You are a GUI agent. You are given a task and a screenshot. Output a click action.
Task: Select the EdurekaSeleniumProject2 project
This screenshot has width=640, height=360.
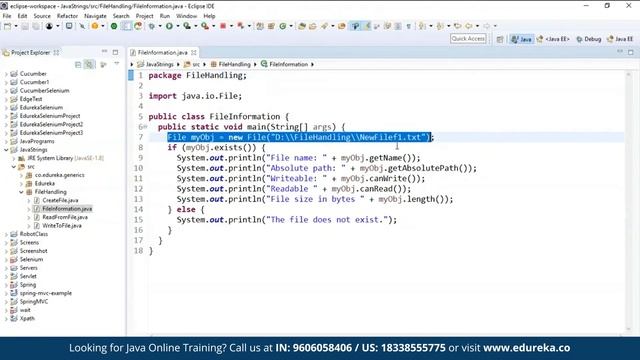click(x=51, y=124)
